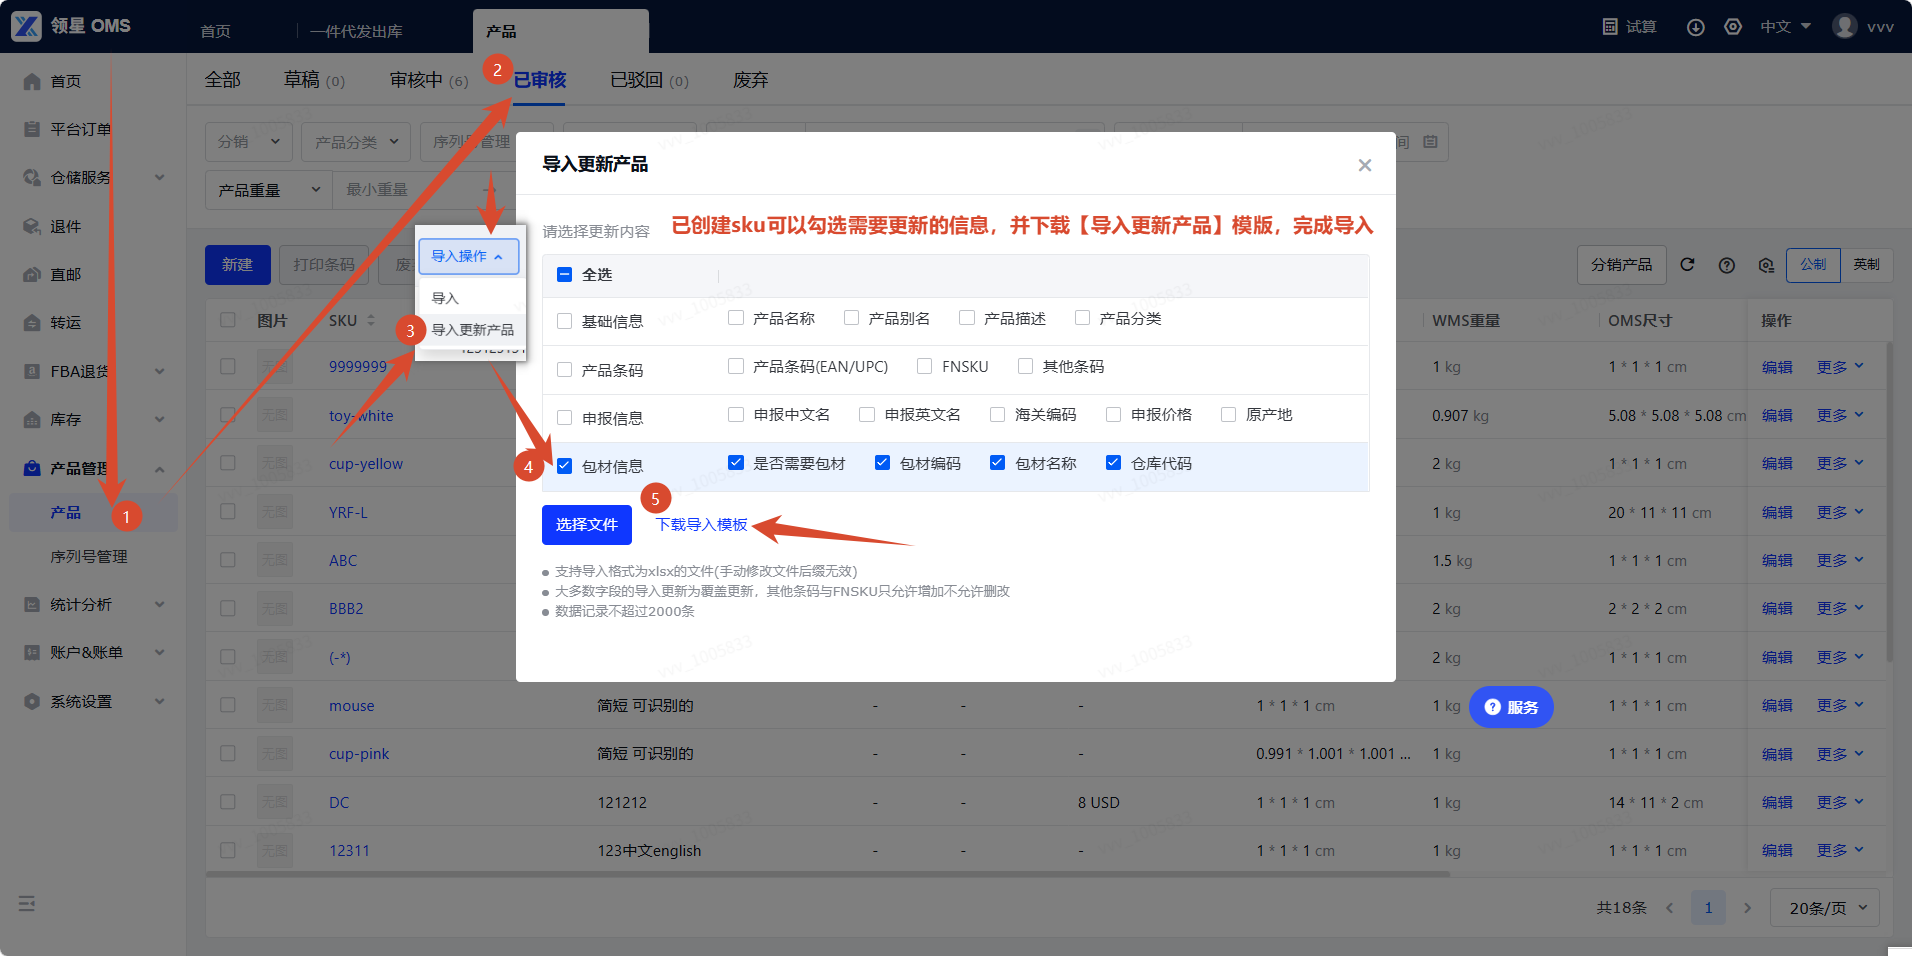1912x956 pixels.
Task: Go to previous page arrow in pagination
Action: coord(1669,908)
